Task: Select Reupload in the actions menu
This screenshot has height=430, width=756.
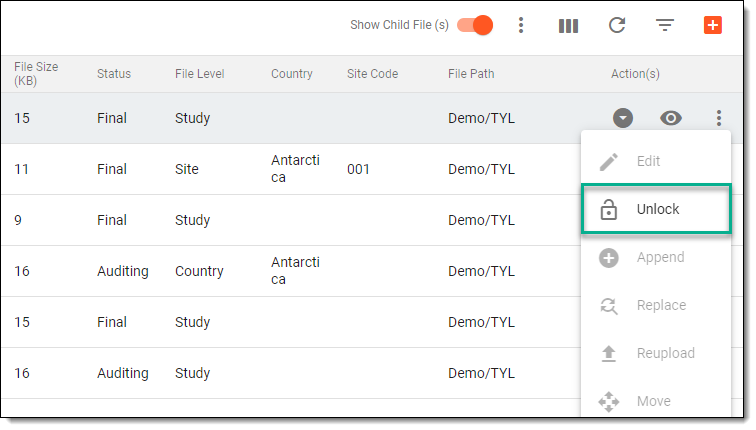Action: pyautogui.click(x=656, y=353)
